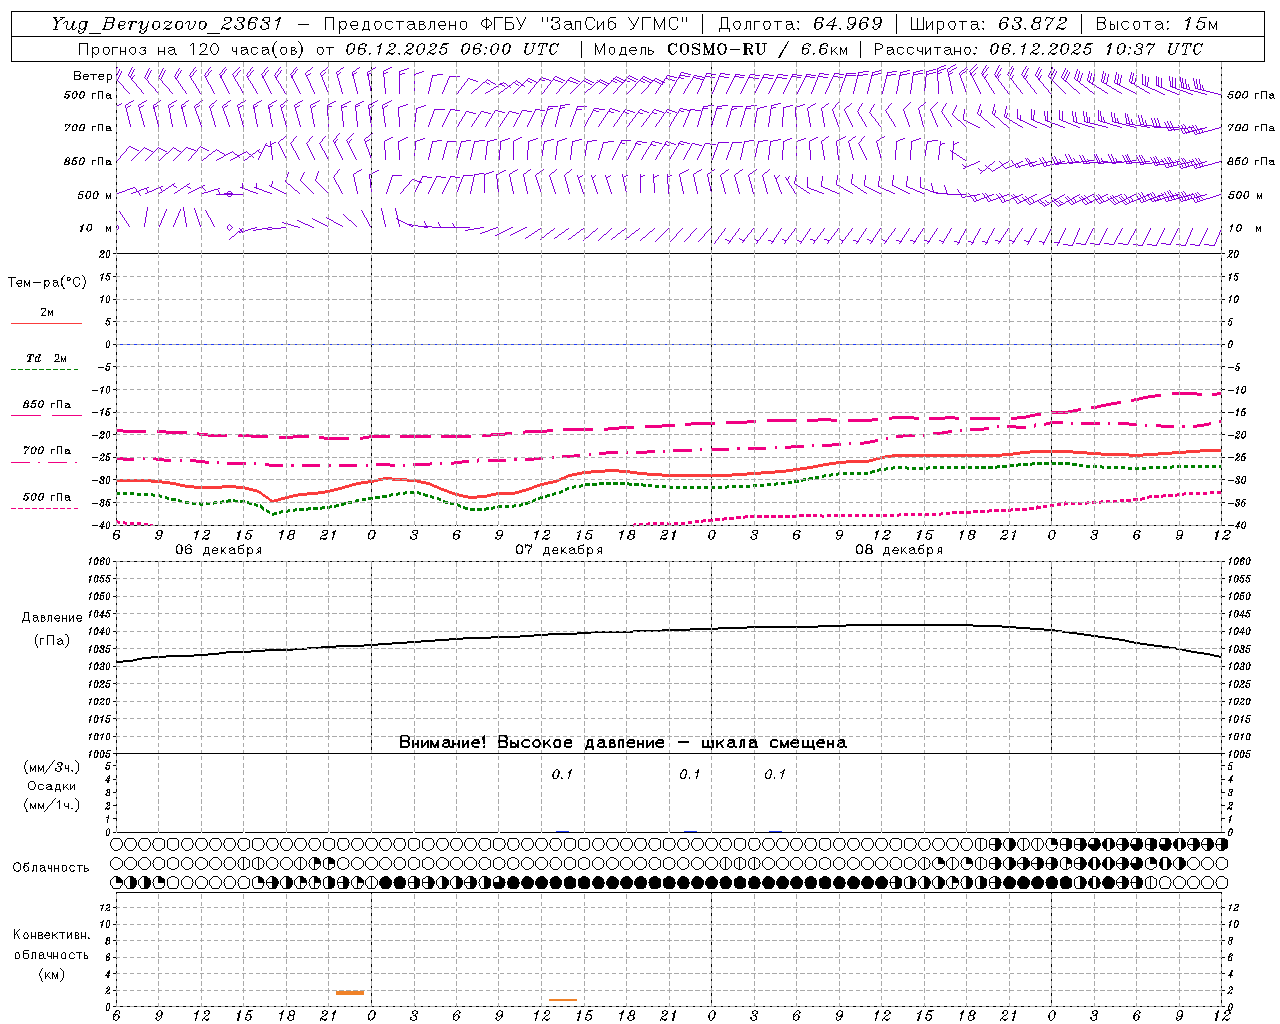This screenshot has width=1280, height=1024.
Task: Click the green dotted dew point curve
Action: click(x=668, y=487)
